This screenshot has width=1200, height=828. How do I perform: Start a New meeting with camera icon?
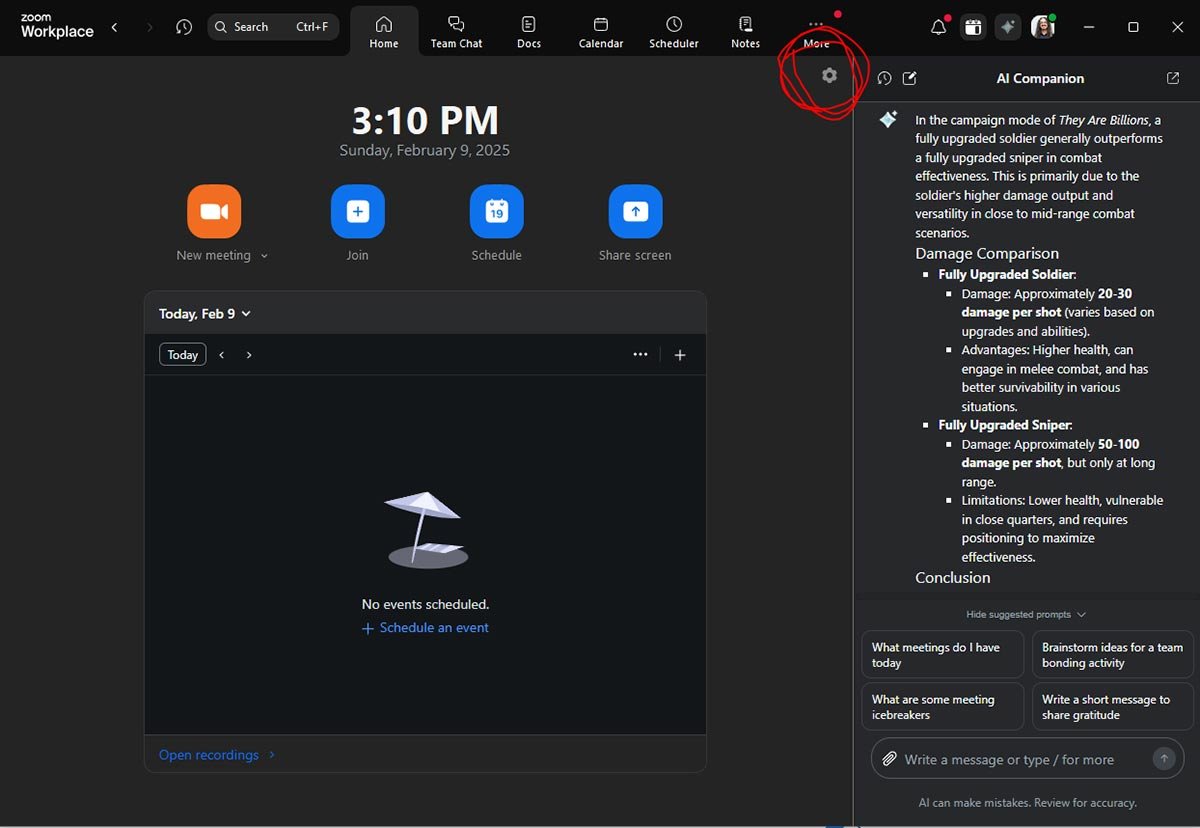pyautogui.click(x=214, y=211)
